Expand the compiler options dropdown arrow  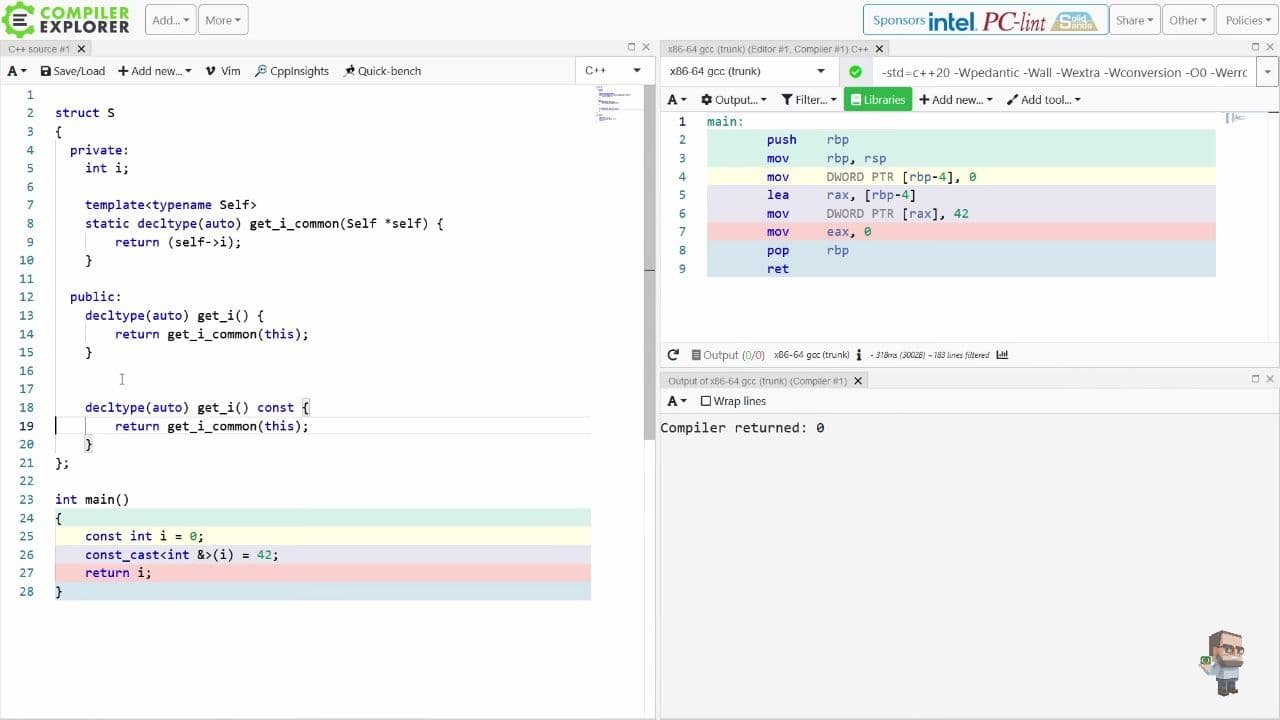coord(1268,72)
